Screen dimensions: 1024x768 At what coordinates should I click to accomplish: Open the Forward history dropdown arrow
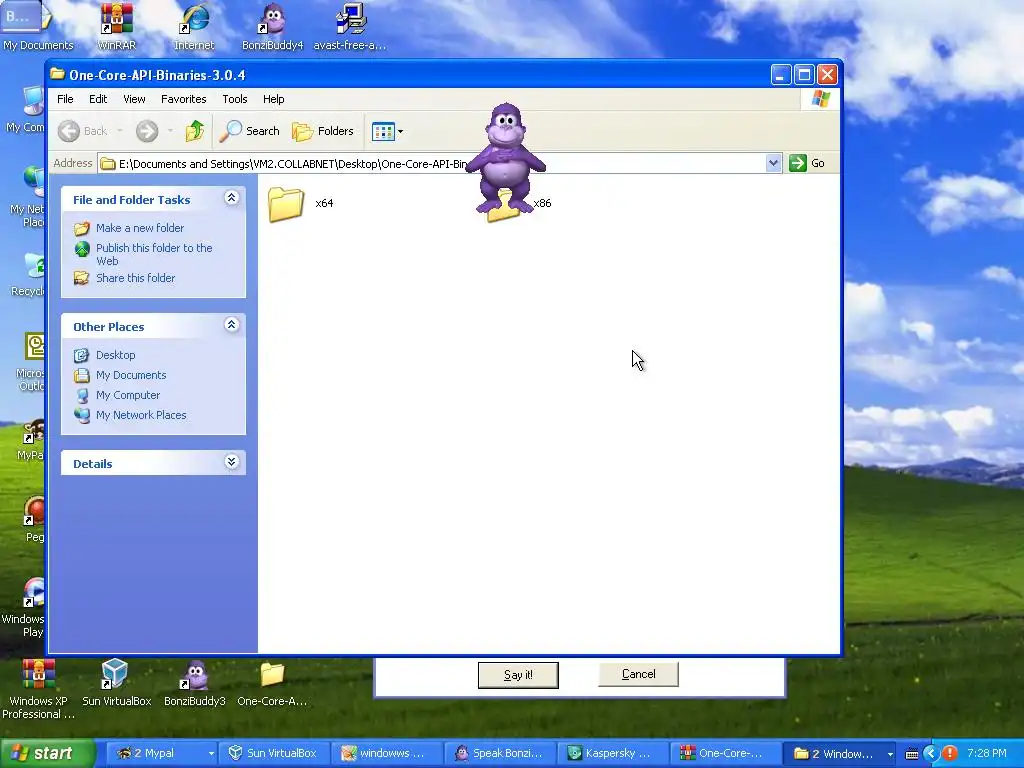[170, 131]
